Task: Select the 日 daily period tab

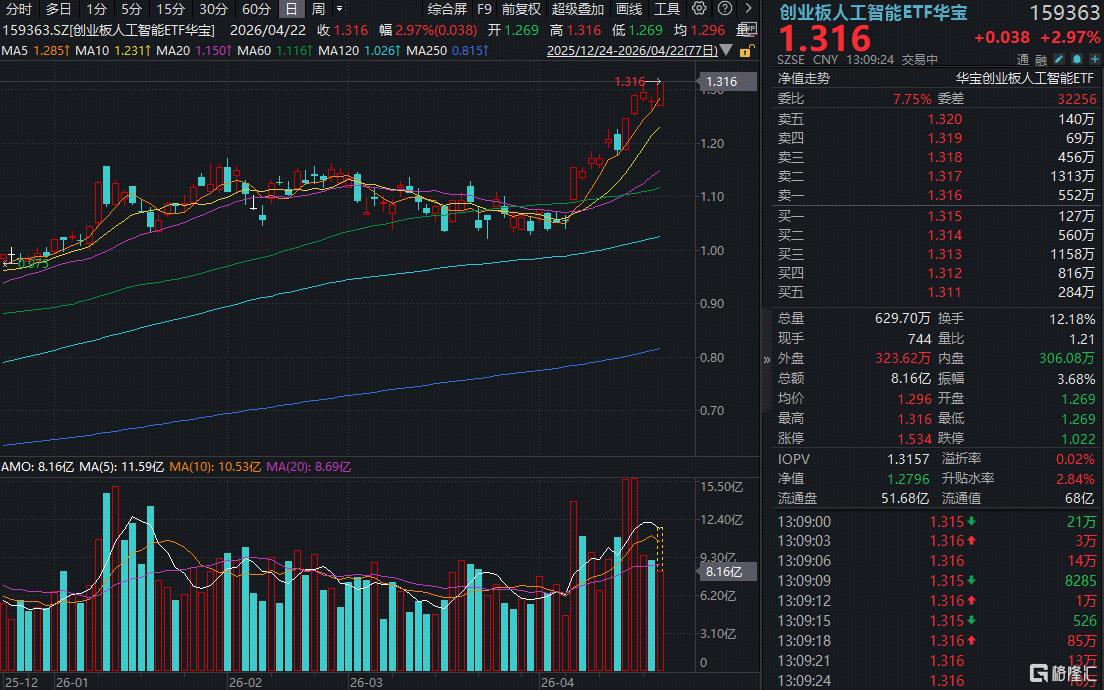Action: pyautogui.click(x=291, y=9)
